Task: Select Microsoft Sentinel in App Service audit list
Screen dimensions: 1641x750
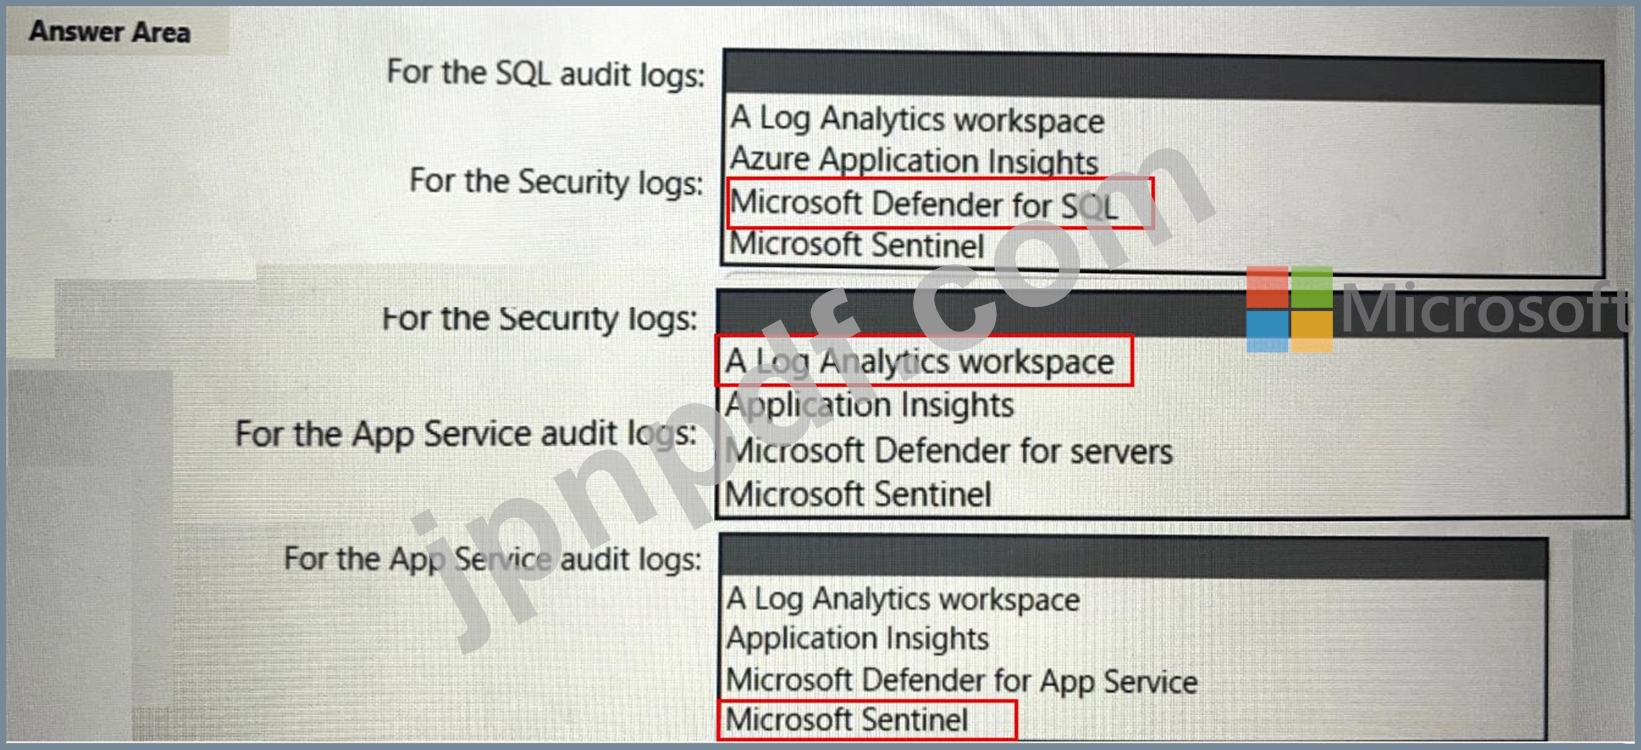Action: click(847, 719)
